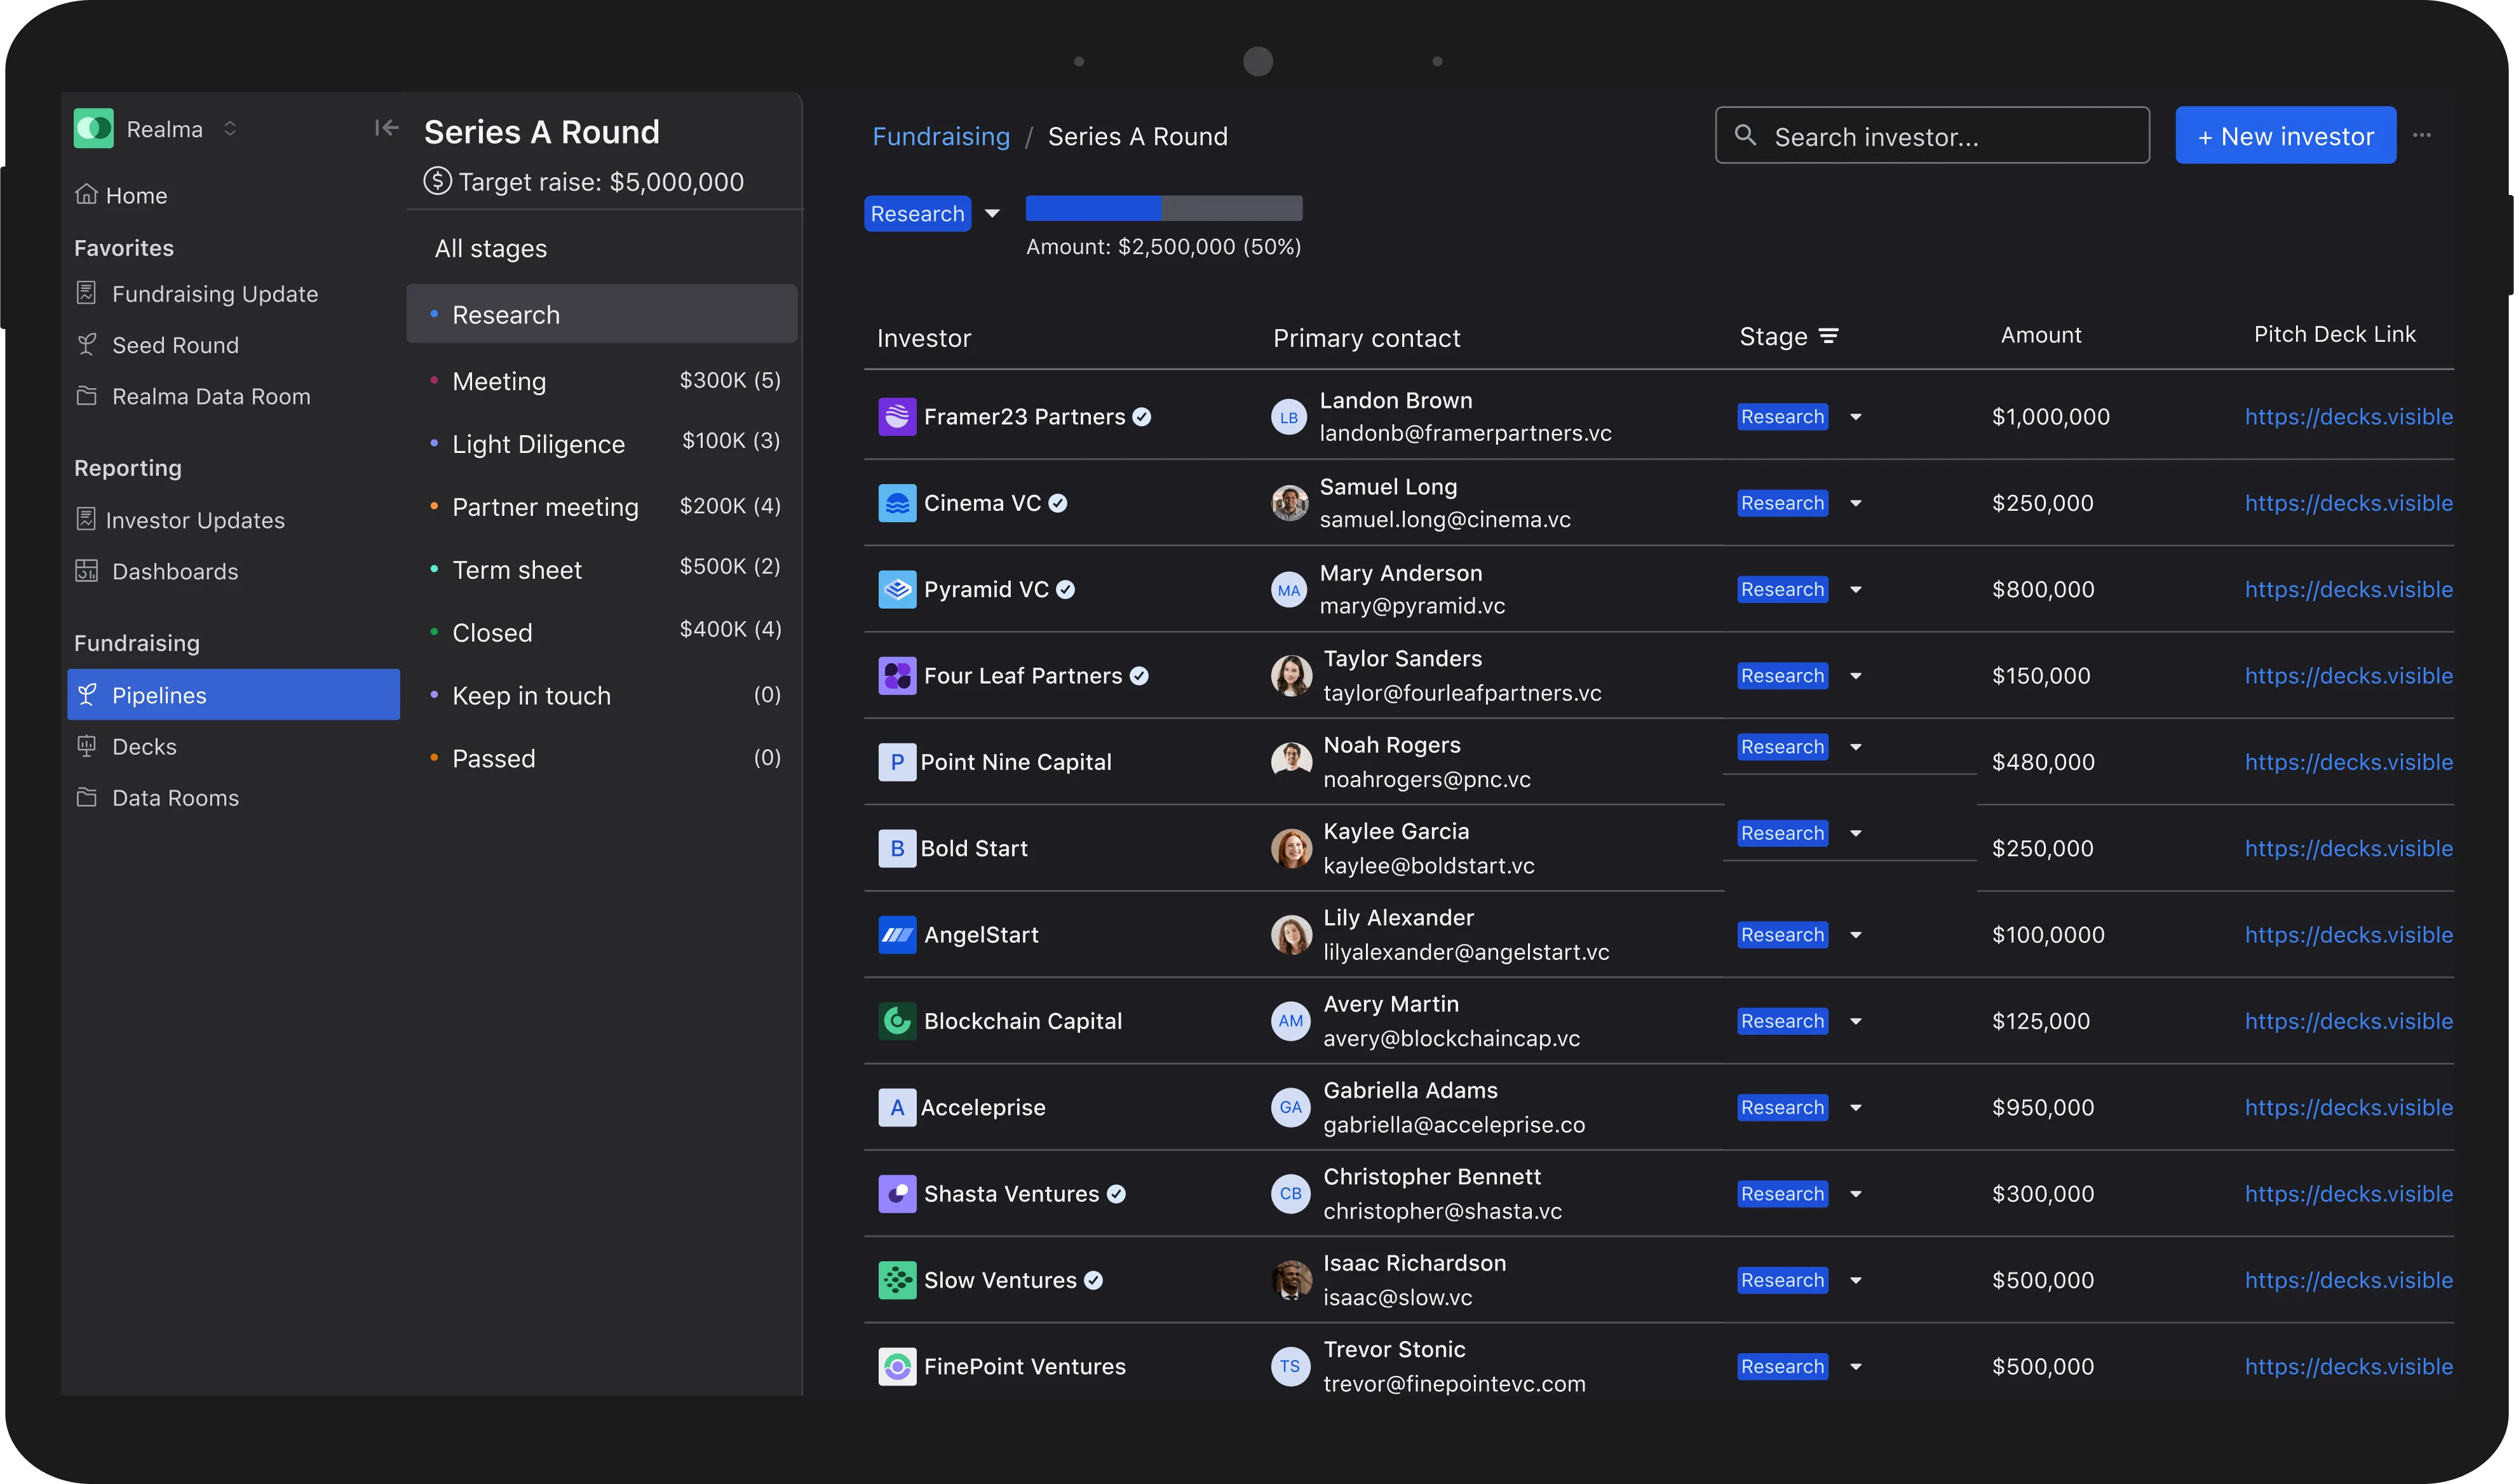Screen dimensions: 2514x1484
Task: Click verified badge next to Cinema VC
Action: (x=1058, y=503)
